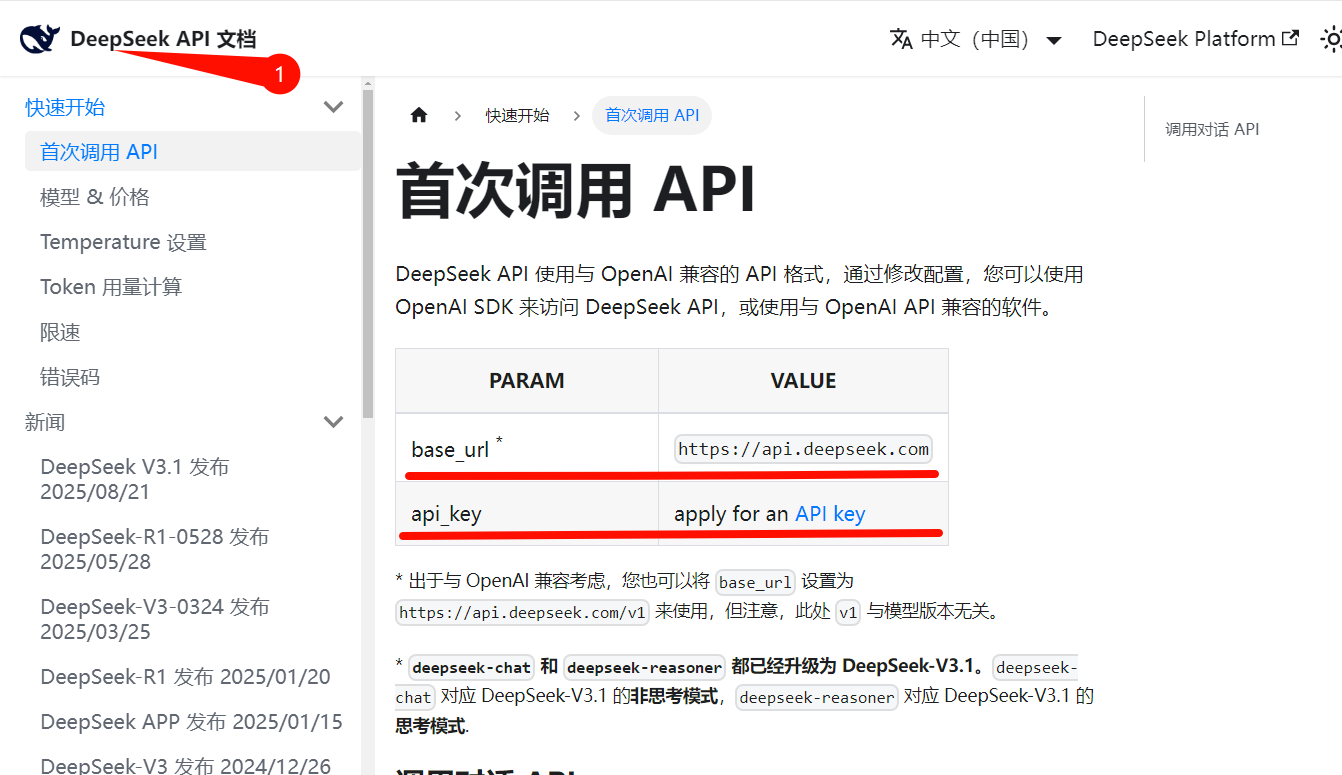Open 首次调用 API in the sidebar
Screen dimensions: 1342x775
point(193,152)
